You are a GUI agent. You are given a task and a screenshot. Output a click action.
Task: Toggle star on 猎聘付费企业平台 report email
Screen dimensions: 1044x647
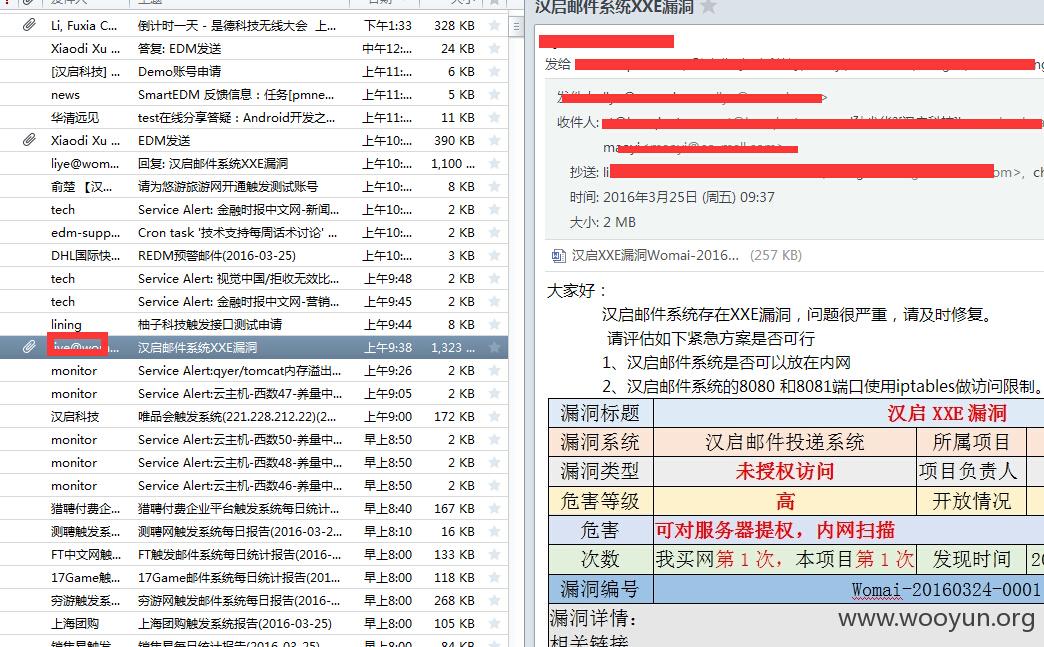point(494,509)
